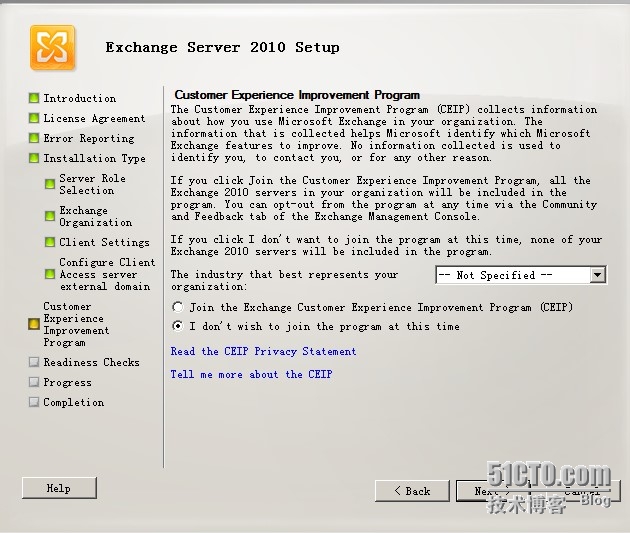Click the green Exchange Organization step indicator
The width and height of the screenshot is (630, 533).
(x=50, y=216)
